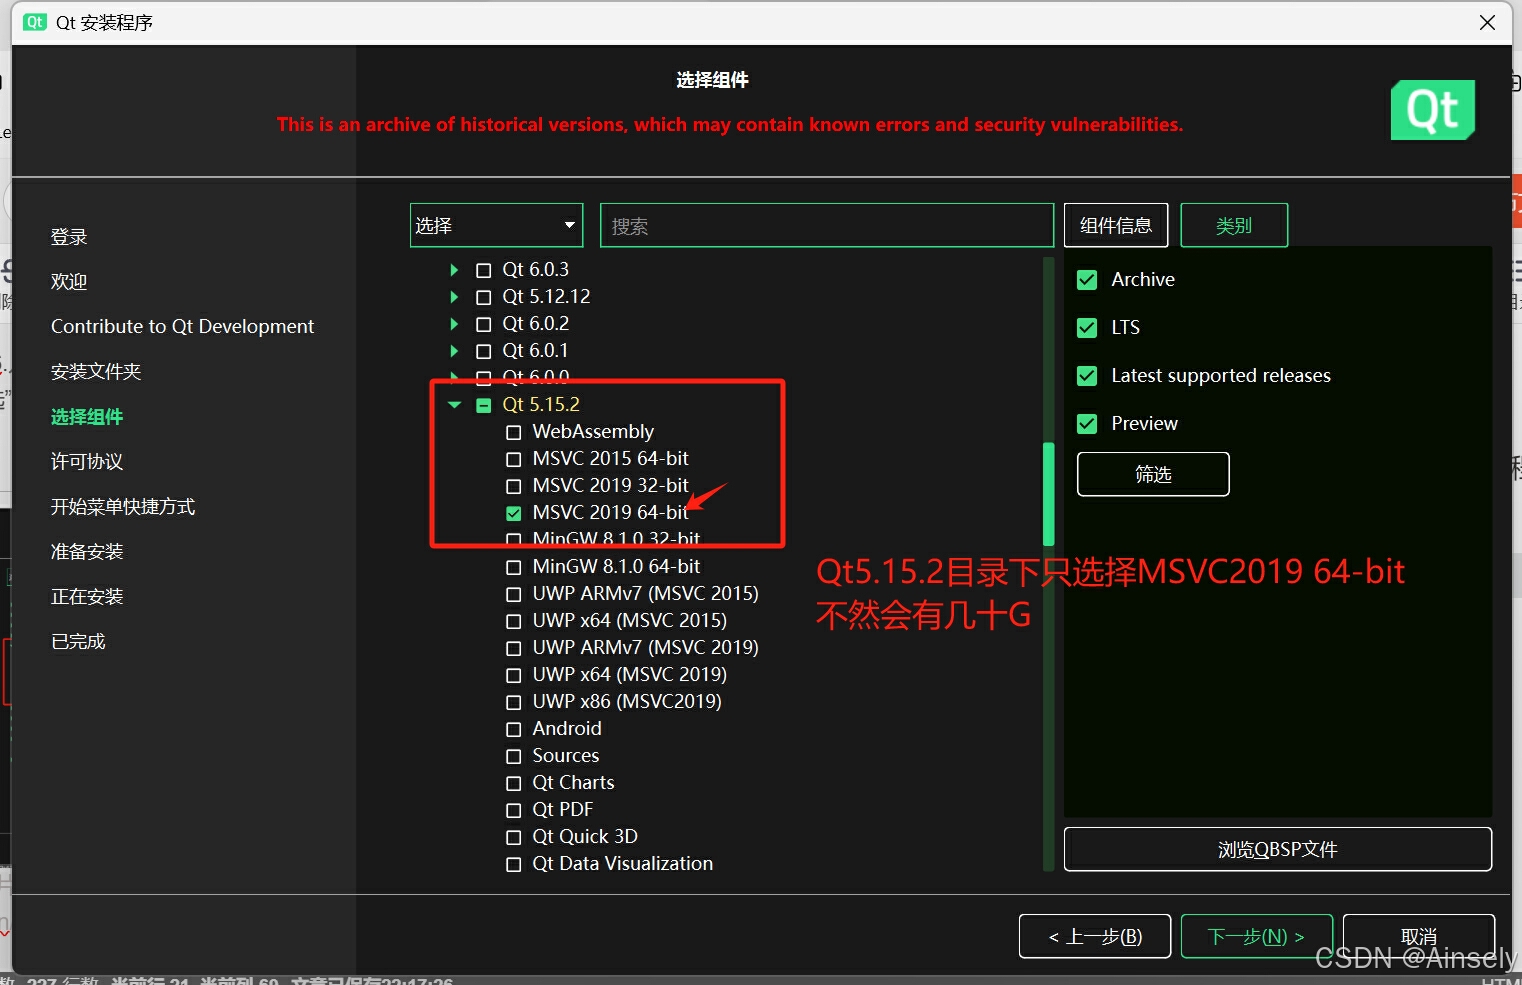1522x985 pixels.
Task: Toggle the Archive filter checkbox
Action: pos(1087,280)
